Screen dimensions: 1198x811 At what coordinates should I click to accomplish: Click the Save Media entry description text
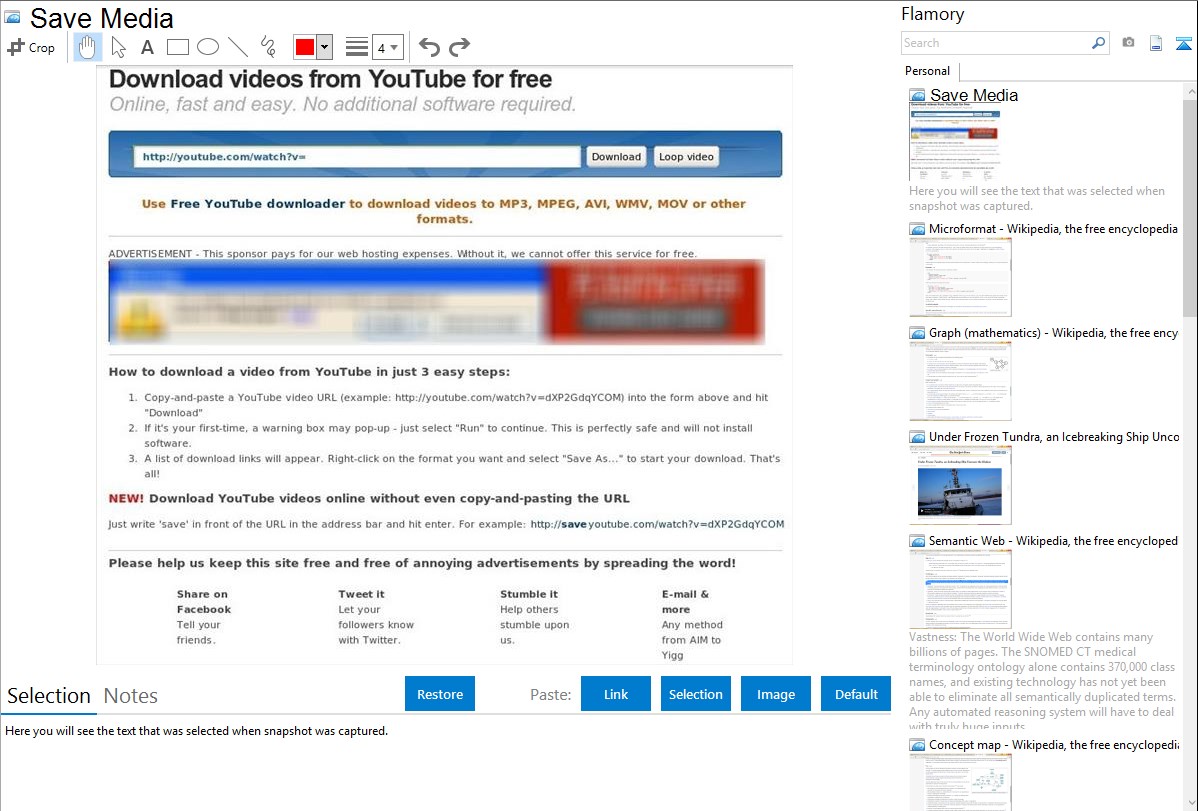click(1037, 198)
